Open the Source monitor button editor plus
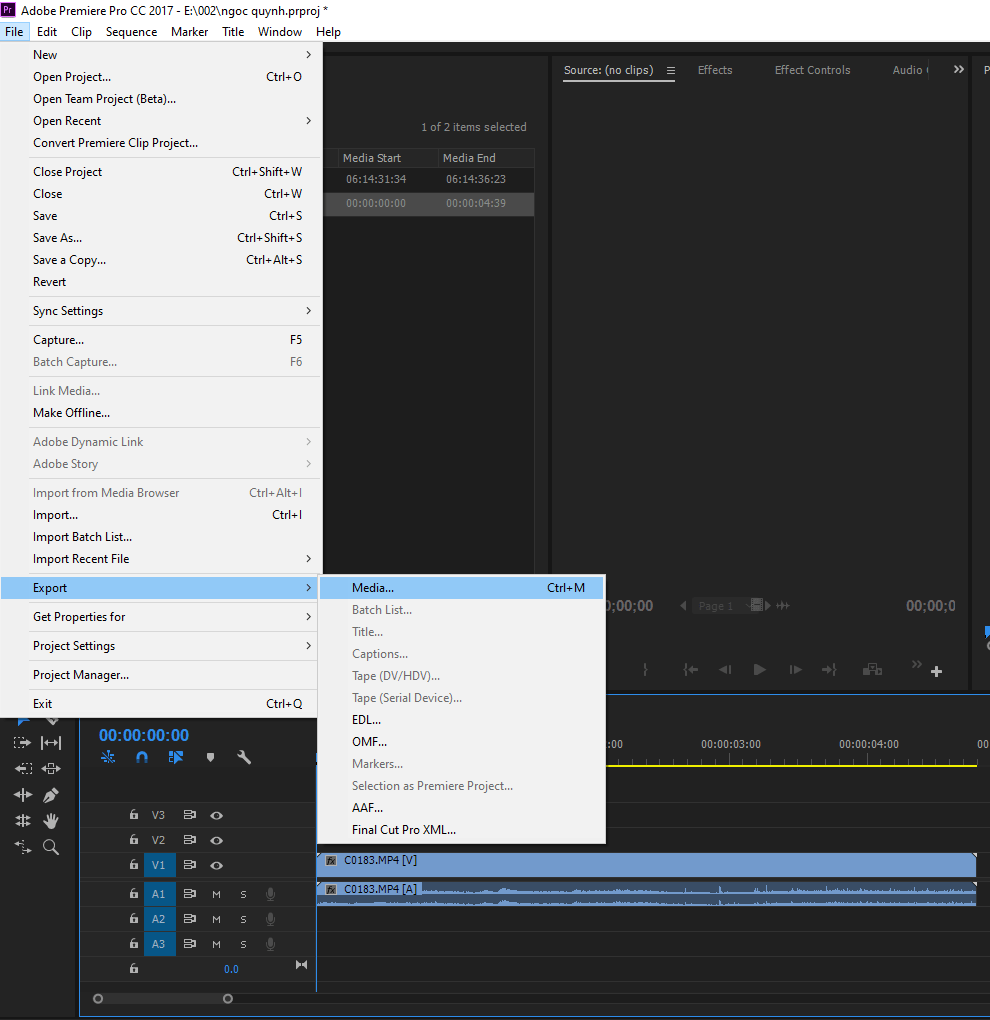 point(937,671)
